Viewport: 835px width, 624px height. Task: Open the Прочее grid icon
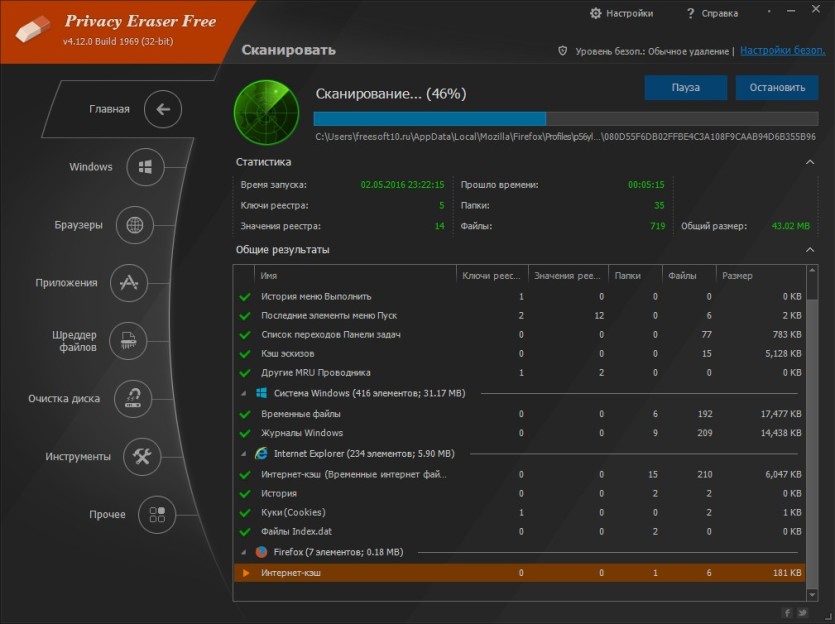click(157, 514)
